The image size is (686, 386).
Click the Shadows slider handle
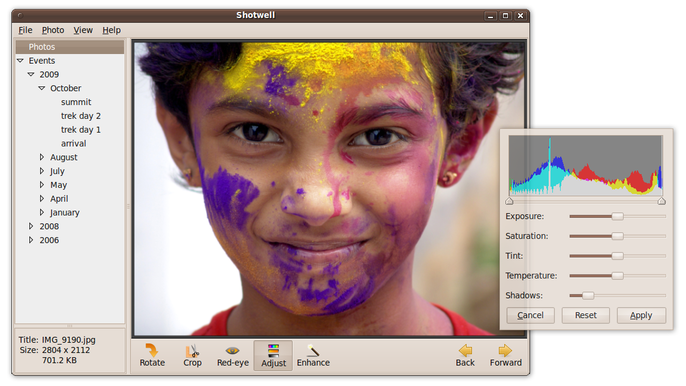(x=588, y=295)
